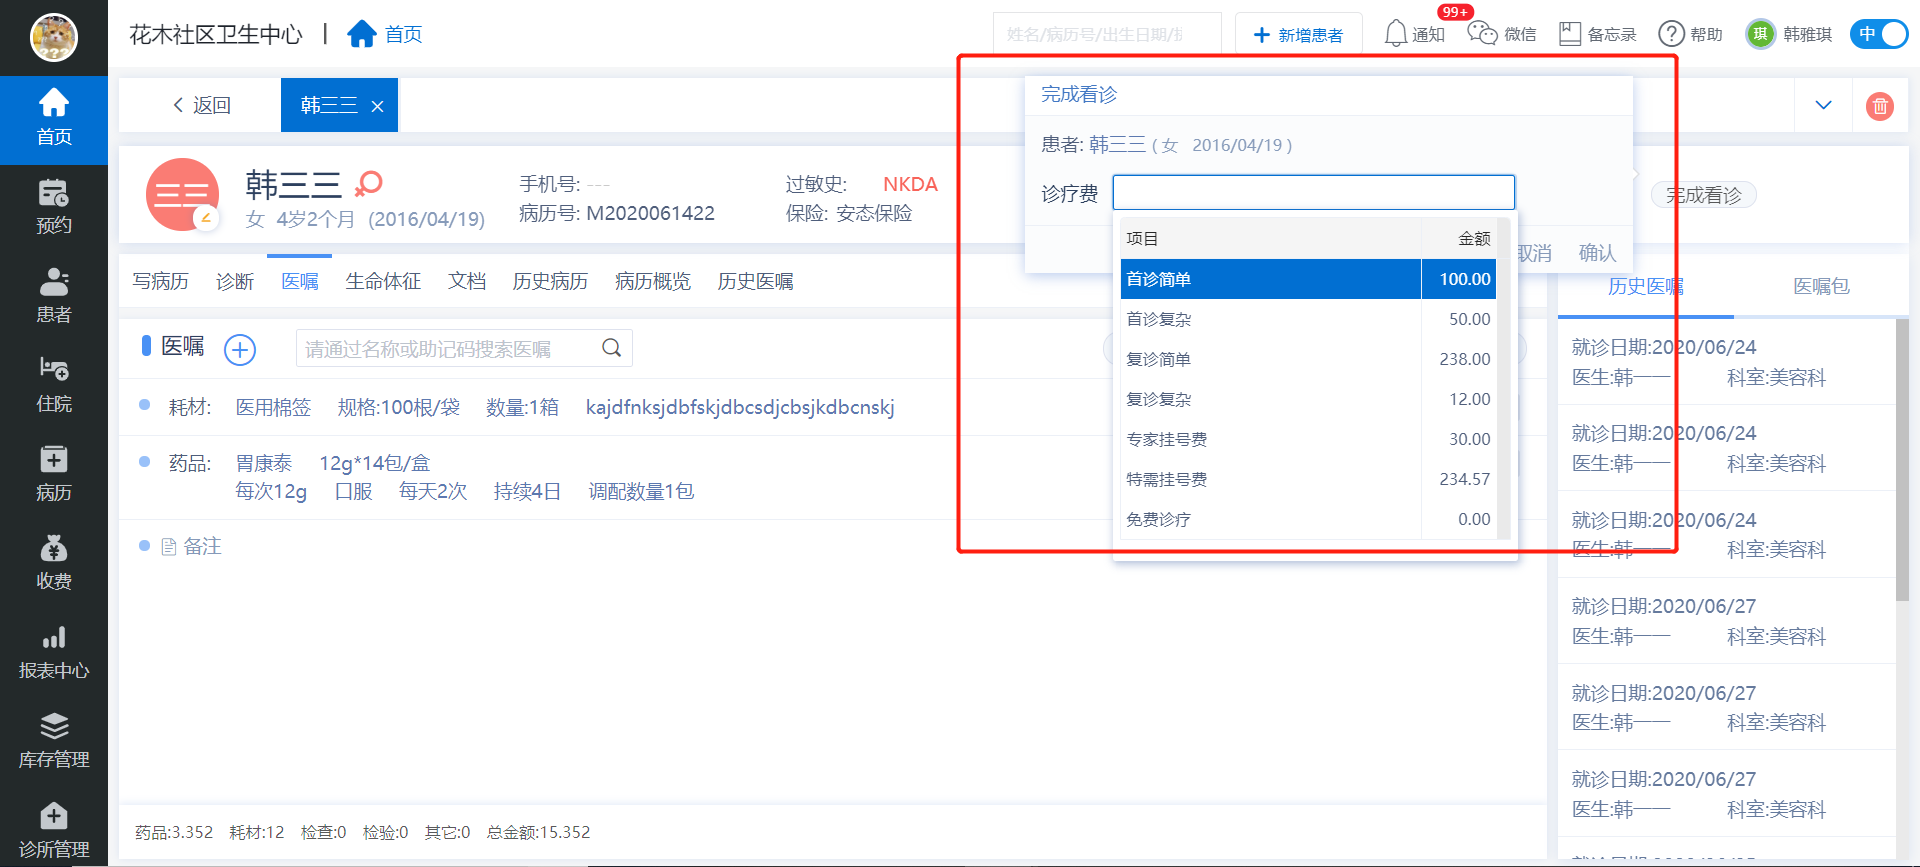
Task: Open 住院 inpatient in sidebar
Action: pyautogui.click(x=54, y=386)
